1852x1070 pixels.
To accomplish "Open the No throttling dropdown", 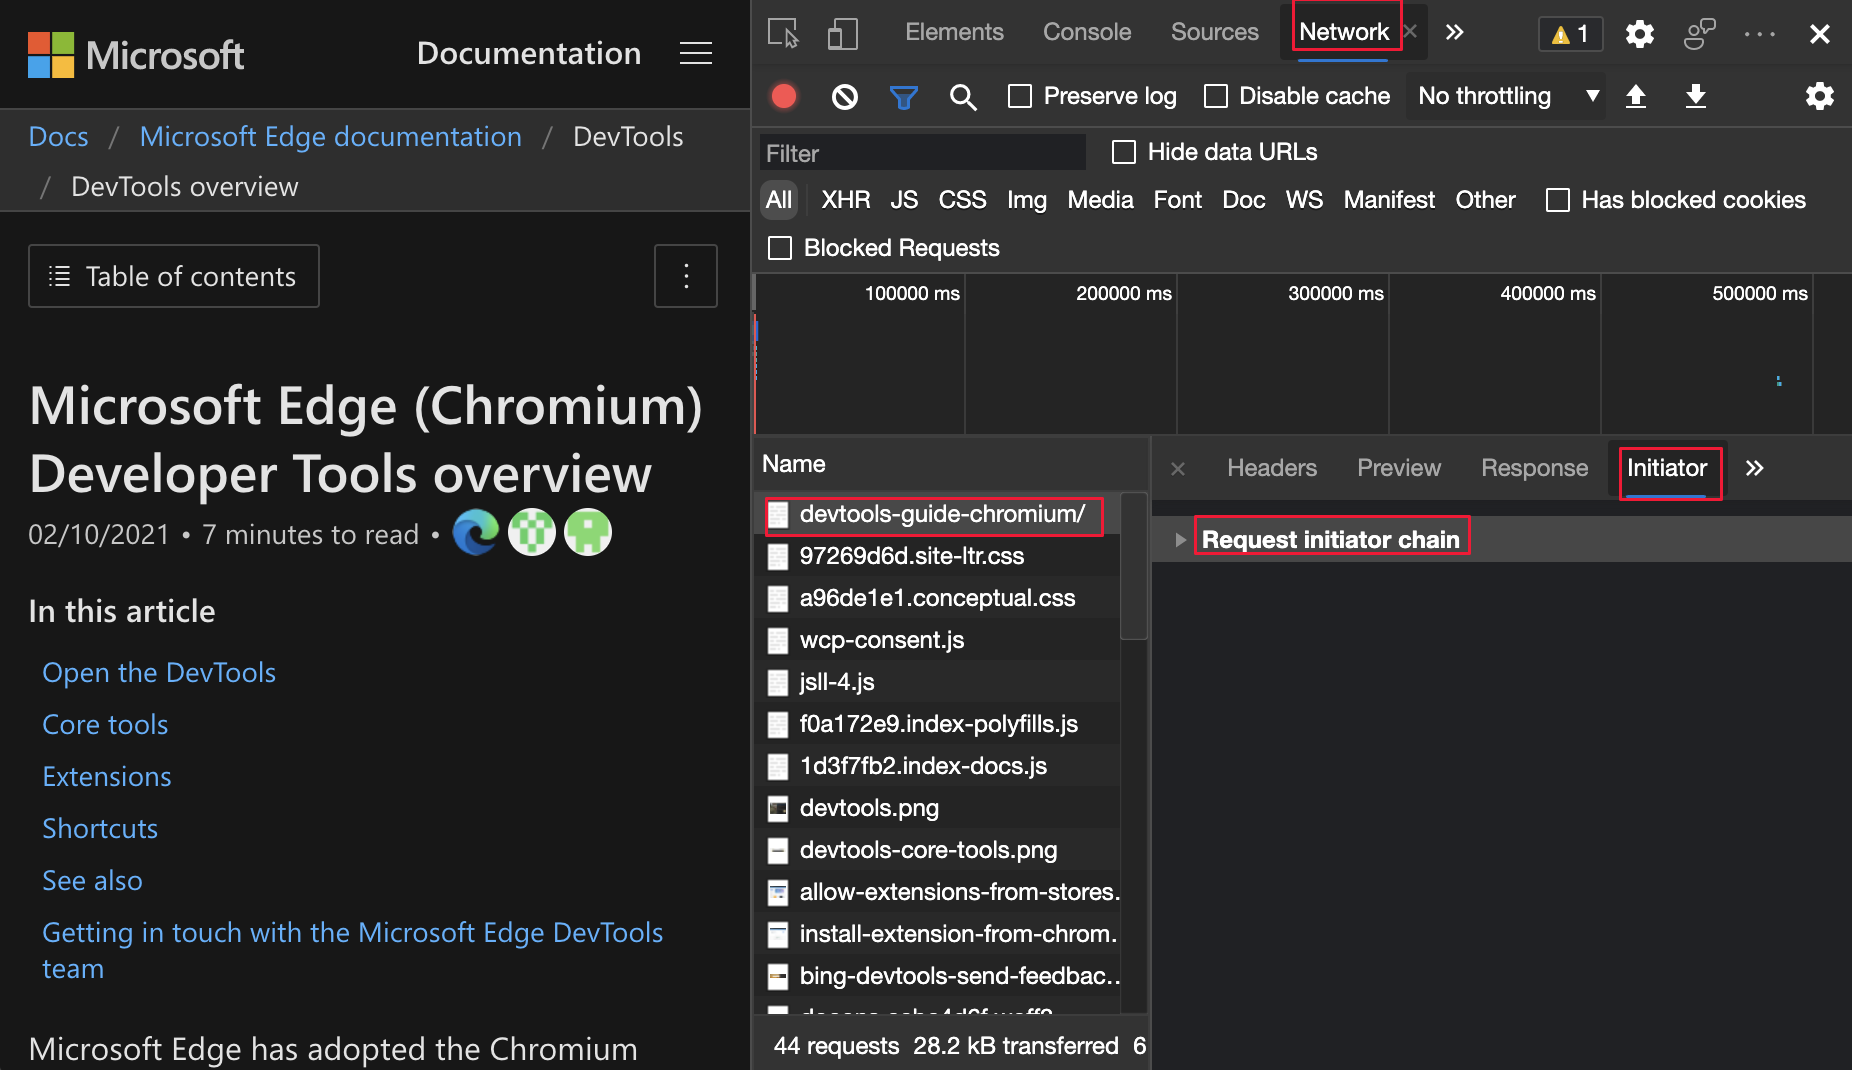I will (x=1505, y=96).
